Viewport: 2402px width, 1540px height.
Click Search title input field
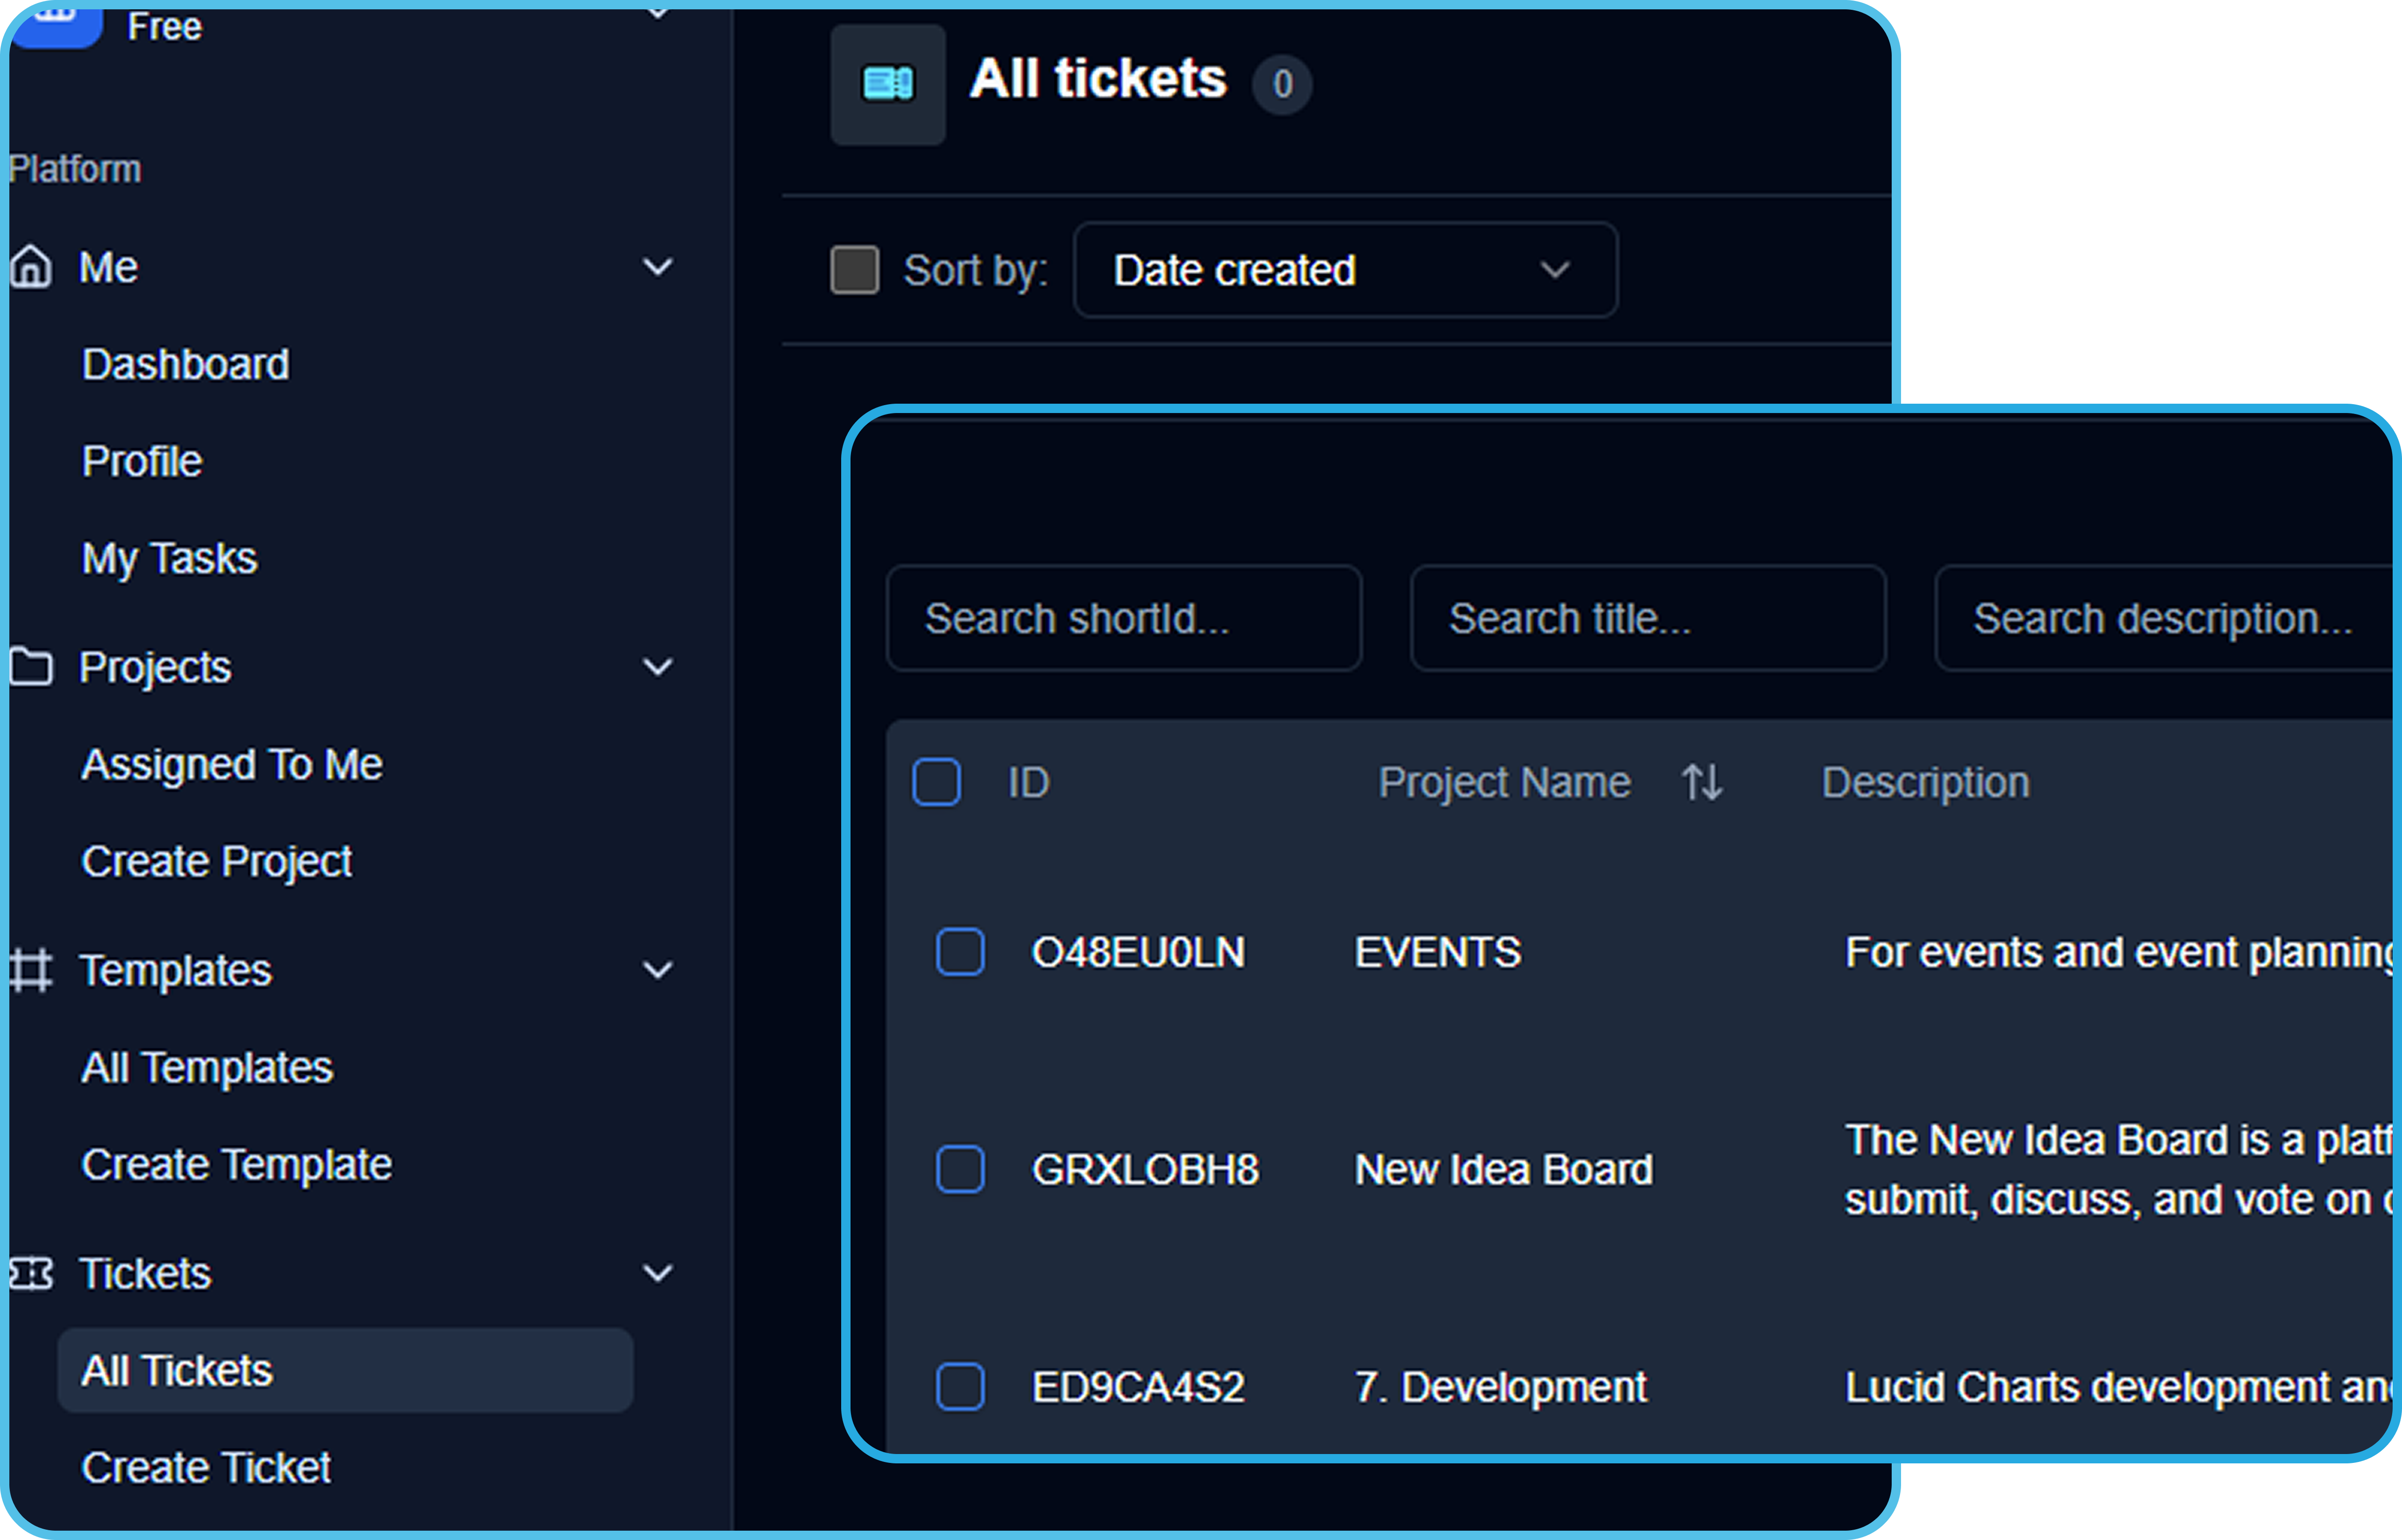pos(1648,618)
